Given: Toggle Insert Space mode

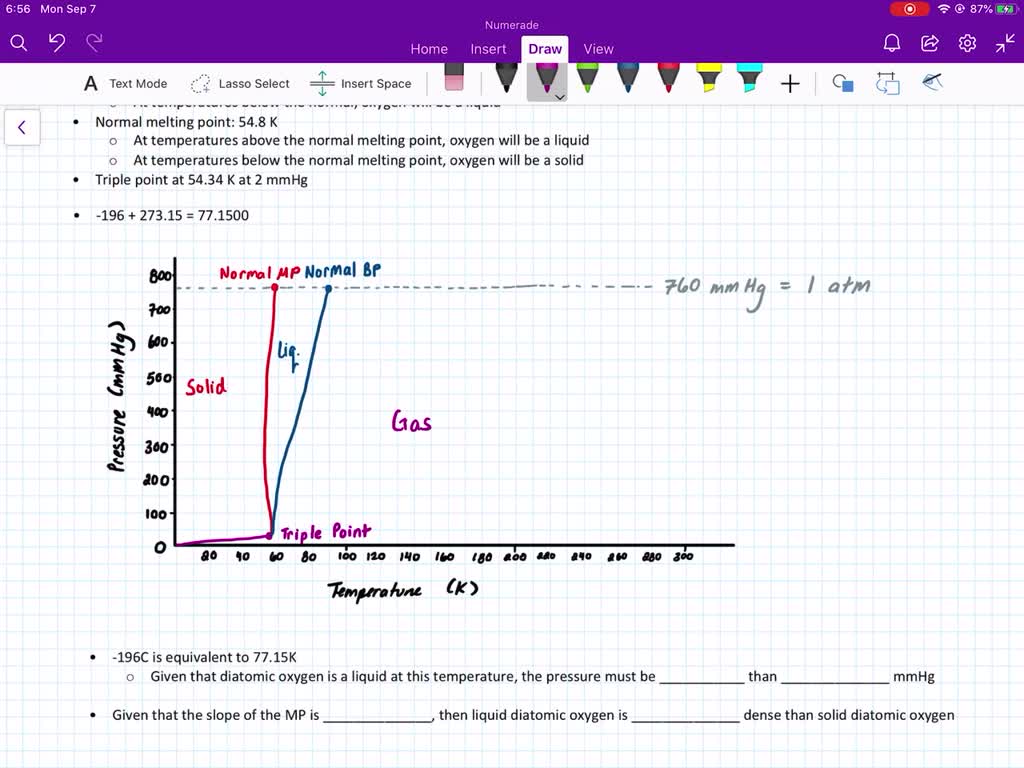Looking at the screenshot, I should coord(361,83).
